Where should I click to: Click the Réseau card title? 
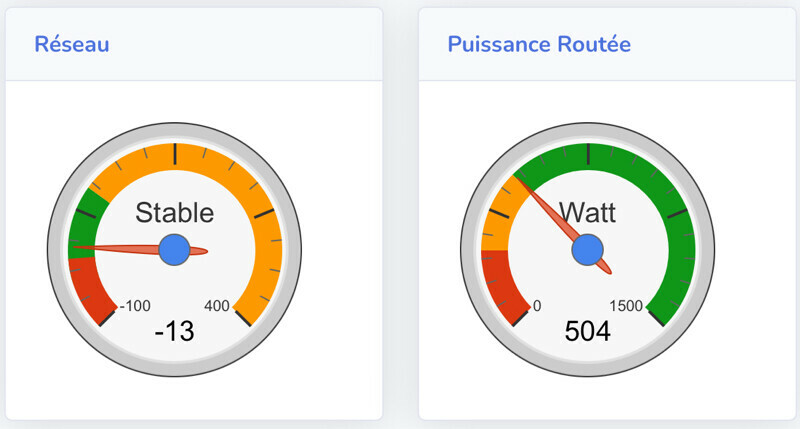click(72, 44)
